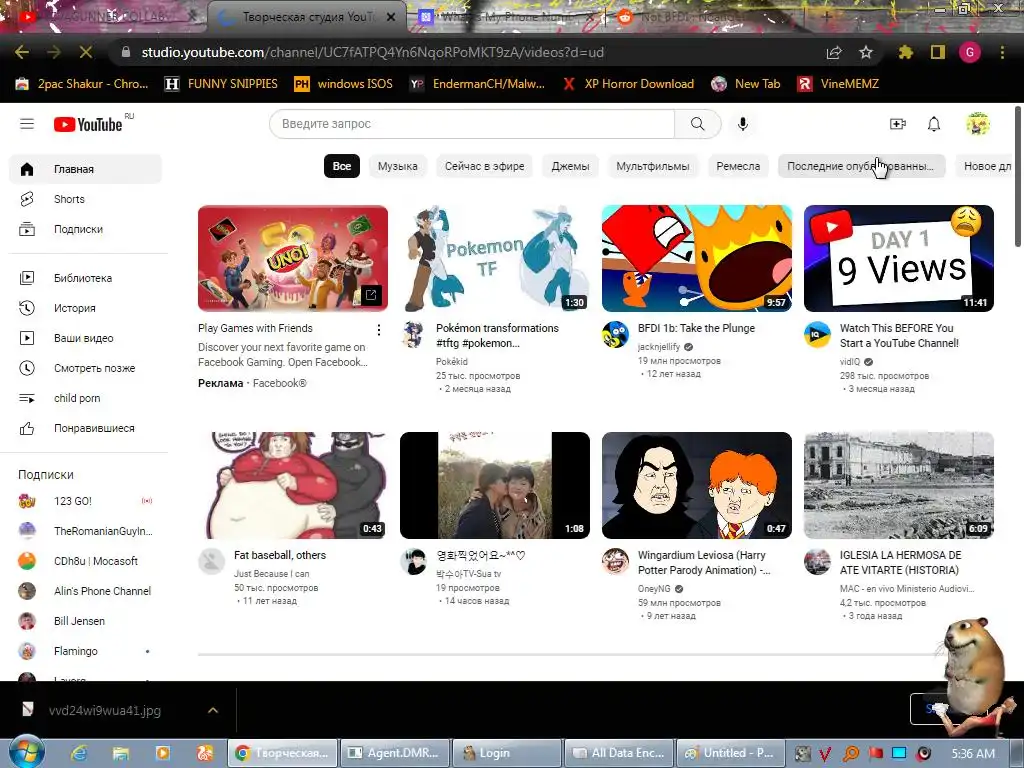Image resolution: width=1024 pixels, height=768 pixels.
Task: Open Windows Explorer folder in taskbar
Action: (121, 753)
